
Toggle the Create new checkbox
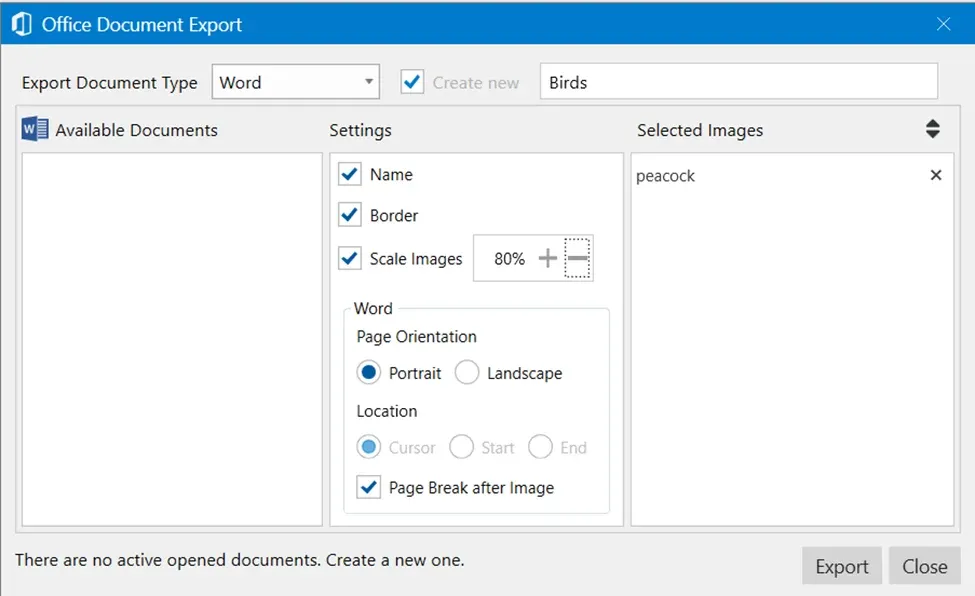pyautogui.click(x=412, y=82)
